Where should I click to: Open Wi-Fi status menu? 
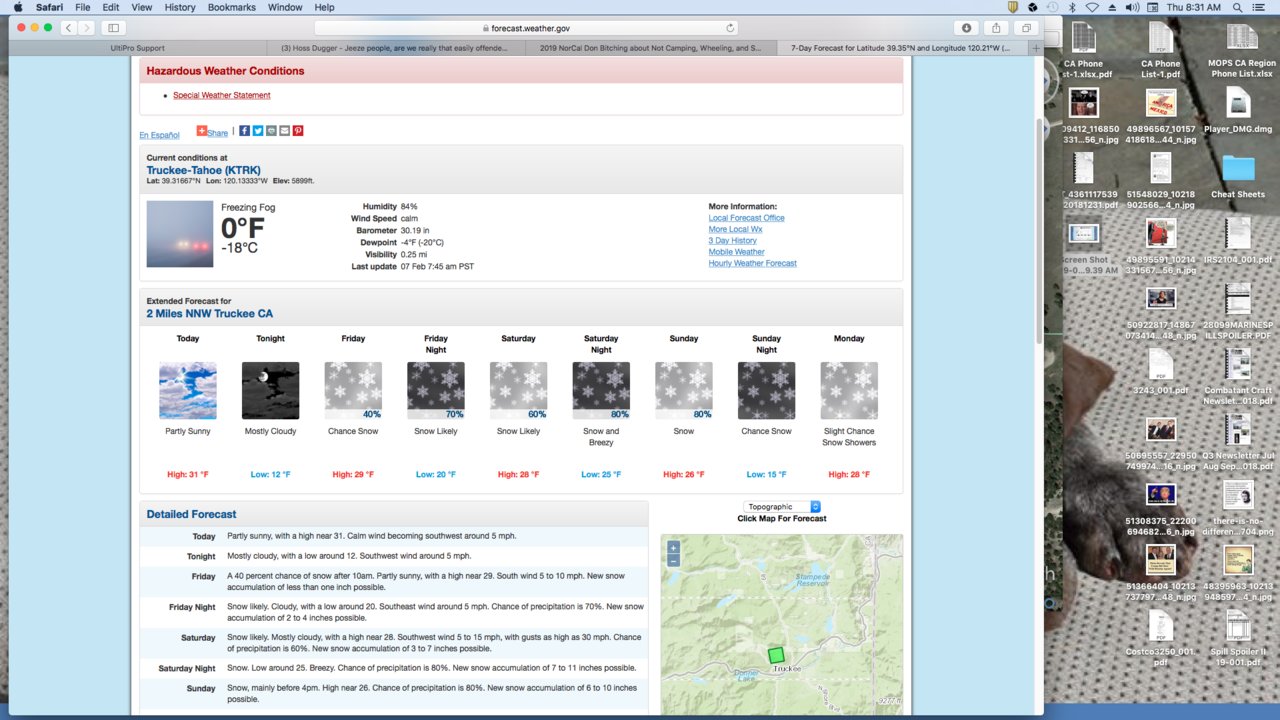1091,7
